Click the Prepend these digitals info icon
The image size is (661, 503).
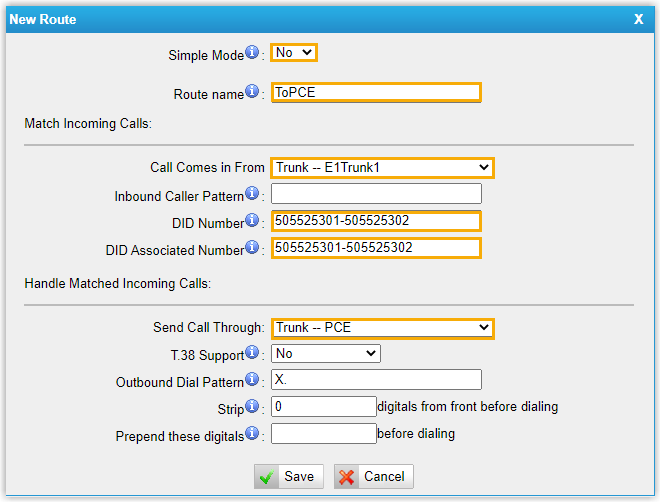pos(252,433)
